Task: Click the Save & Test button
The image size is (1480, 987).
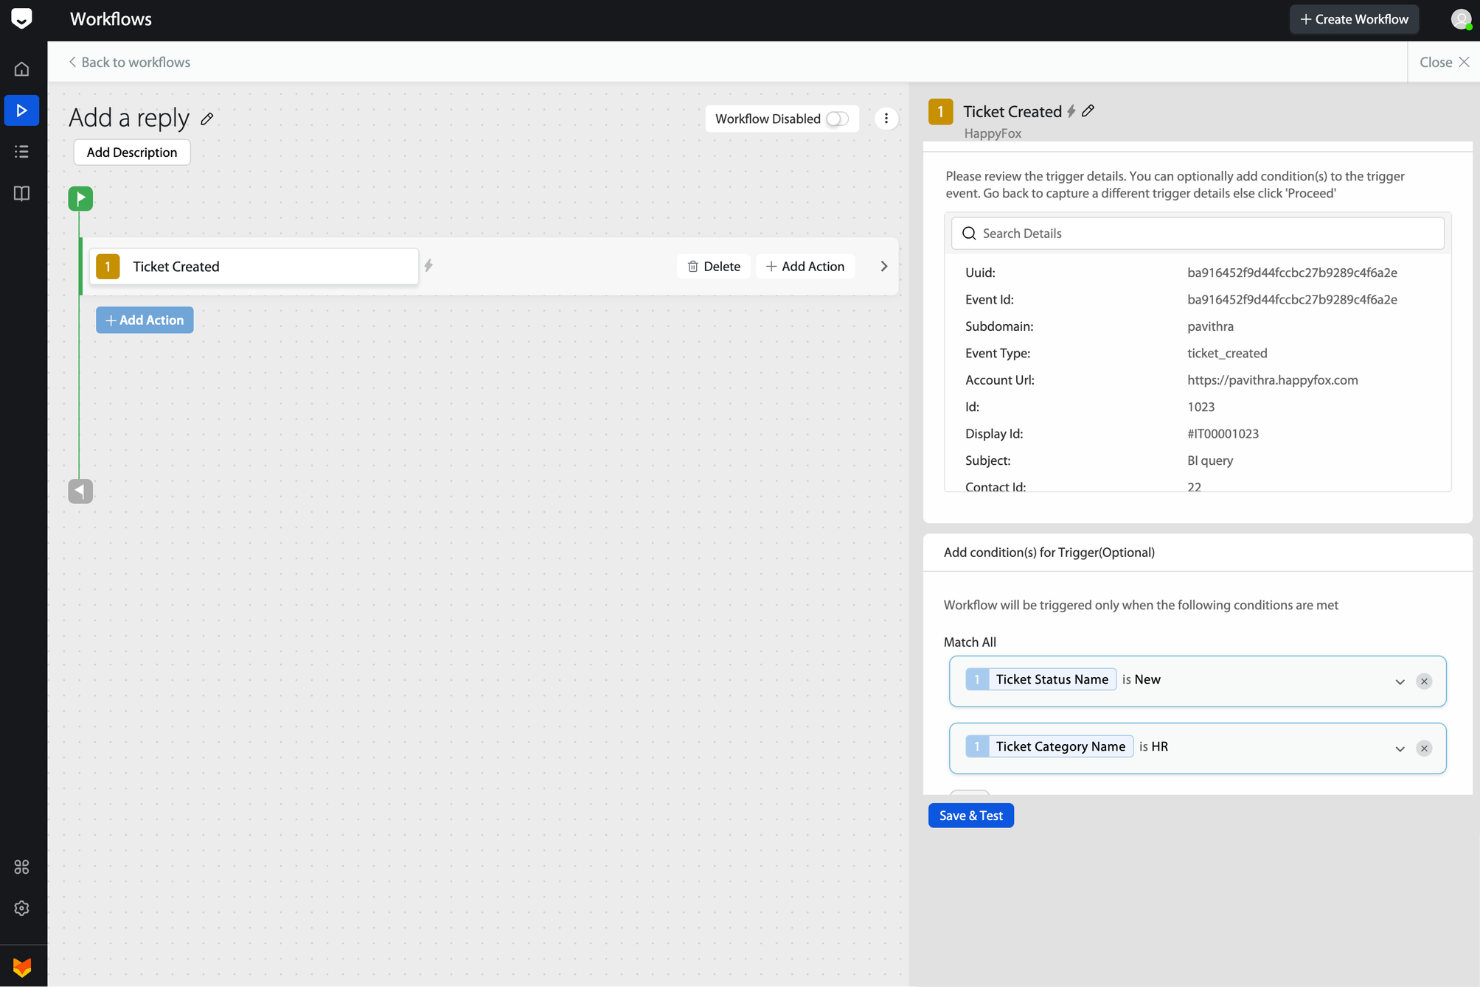Action: coord(970,815)
